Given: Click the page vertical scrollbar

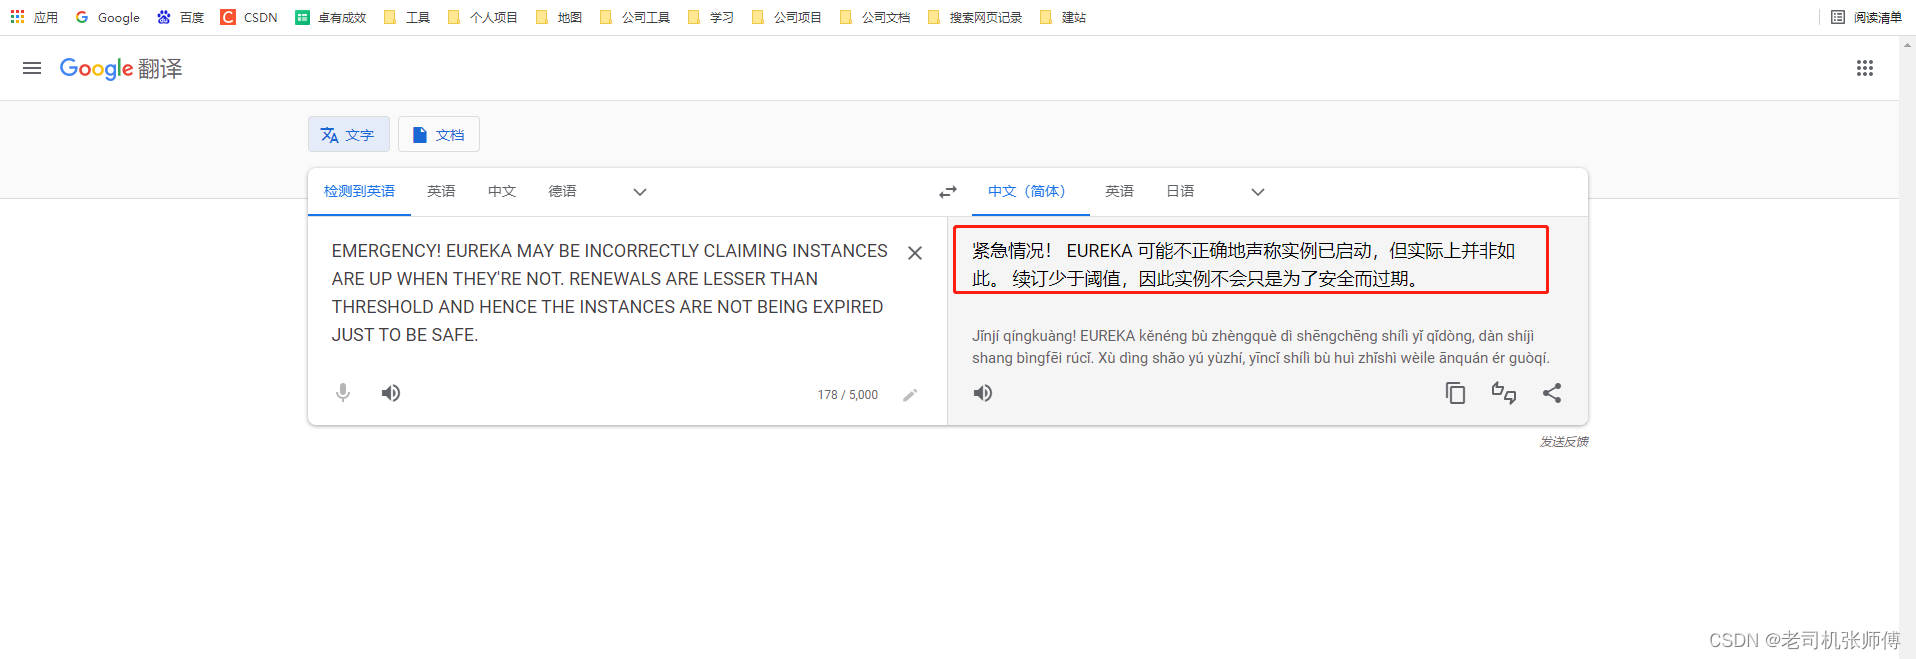Looking at the screenshot, I should point(1908,347).
